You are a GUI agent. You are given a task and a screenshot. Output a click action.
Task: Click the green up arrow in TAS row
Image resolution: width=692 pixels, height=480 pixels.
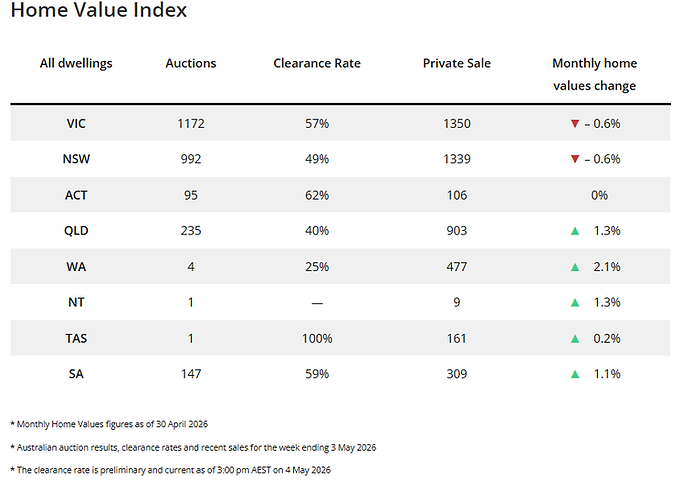click(x=575, y=339)
